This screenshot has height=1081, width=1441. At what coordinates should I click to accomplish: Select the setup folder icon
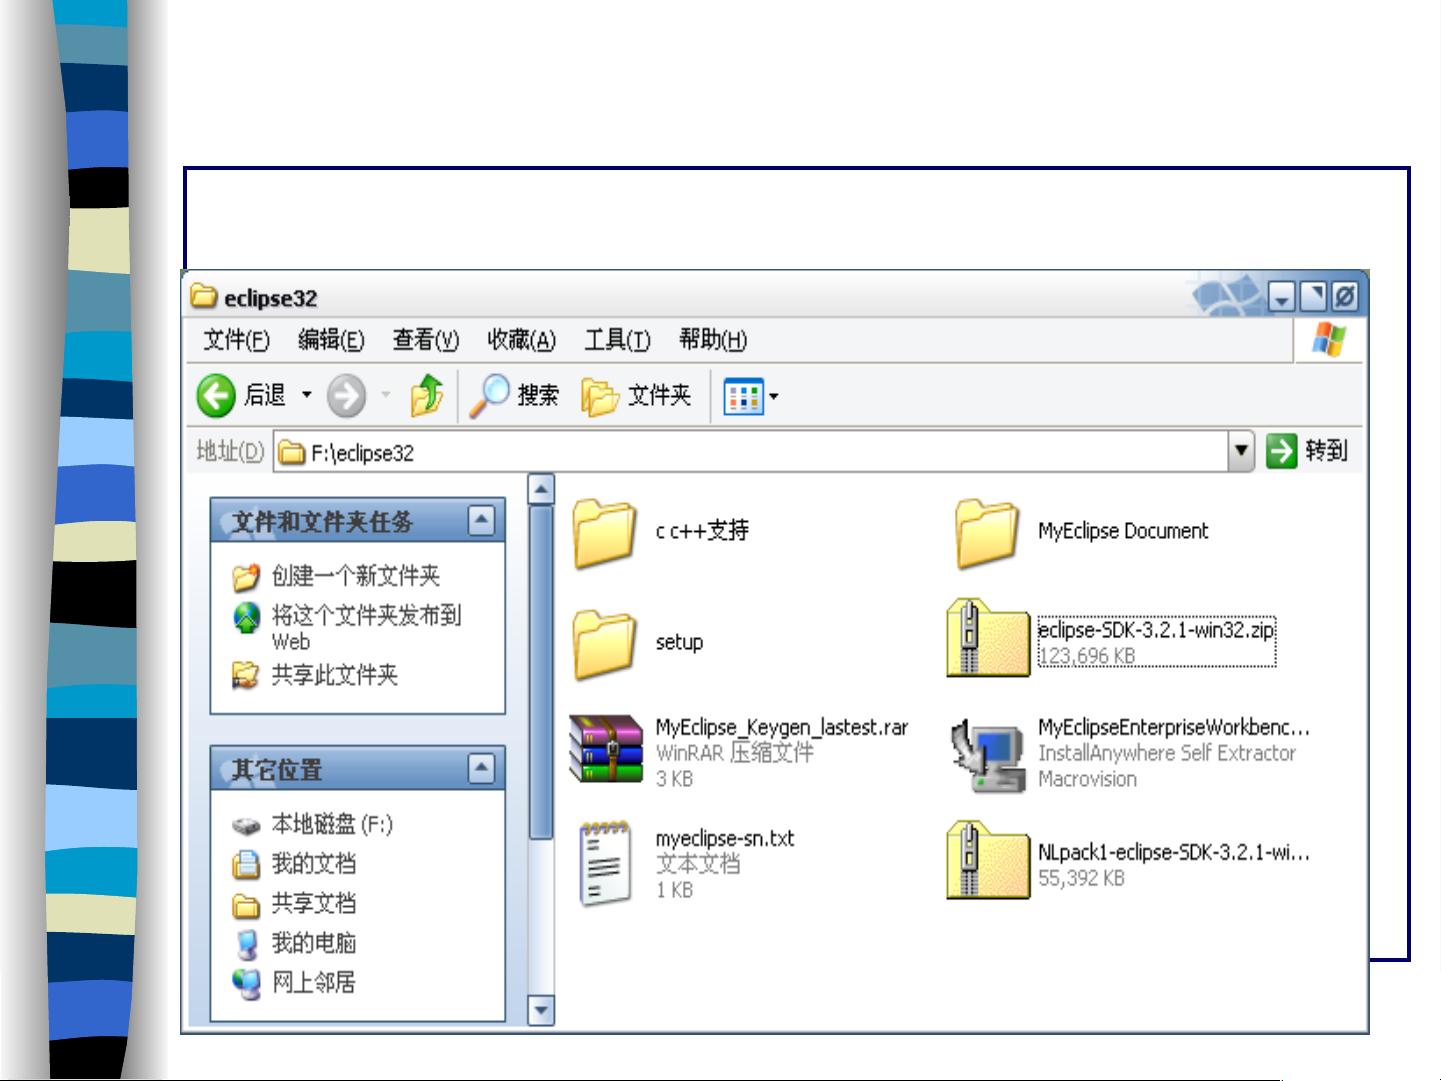coord(604,645)
